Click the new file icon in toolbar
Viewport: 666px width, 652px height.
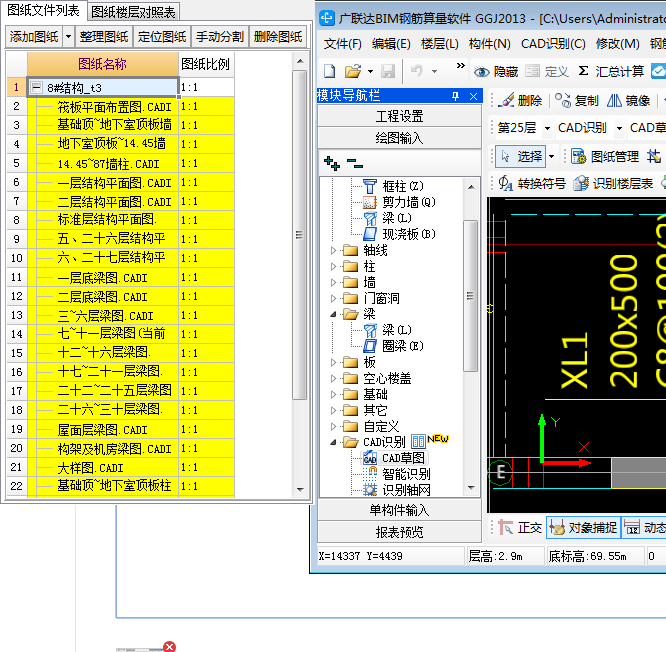point(330,71)
